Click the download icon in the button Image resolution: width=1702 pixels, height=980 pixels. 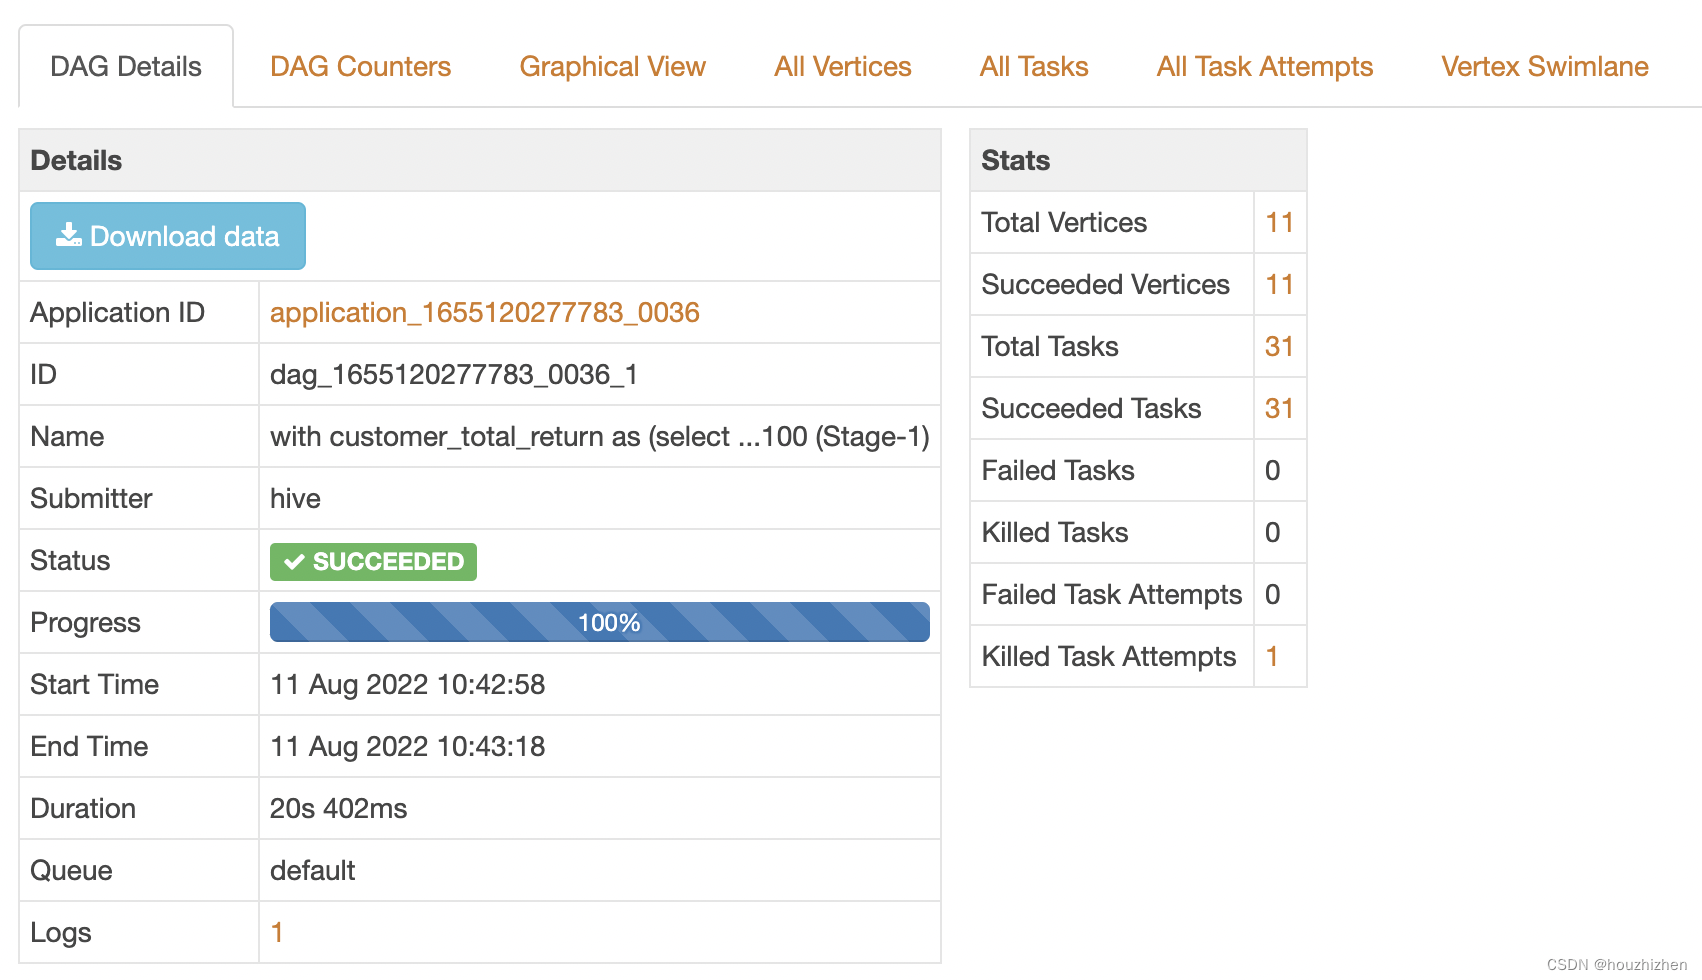tap(68, 236)
